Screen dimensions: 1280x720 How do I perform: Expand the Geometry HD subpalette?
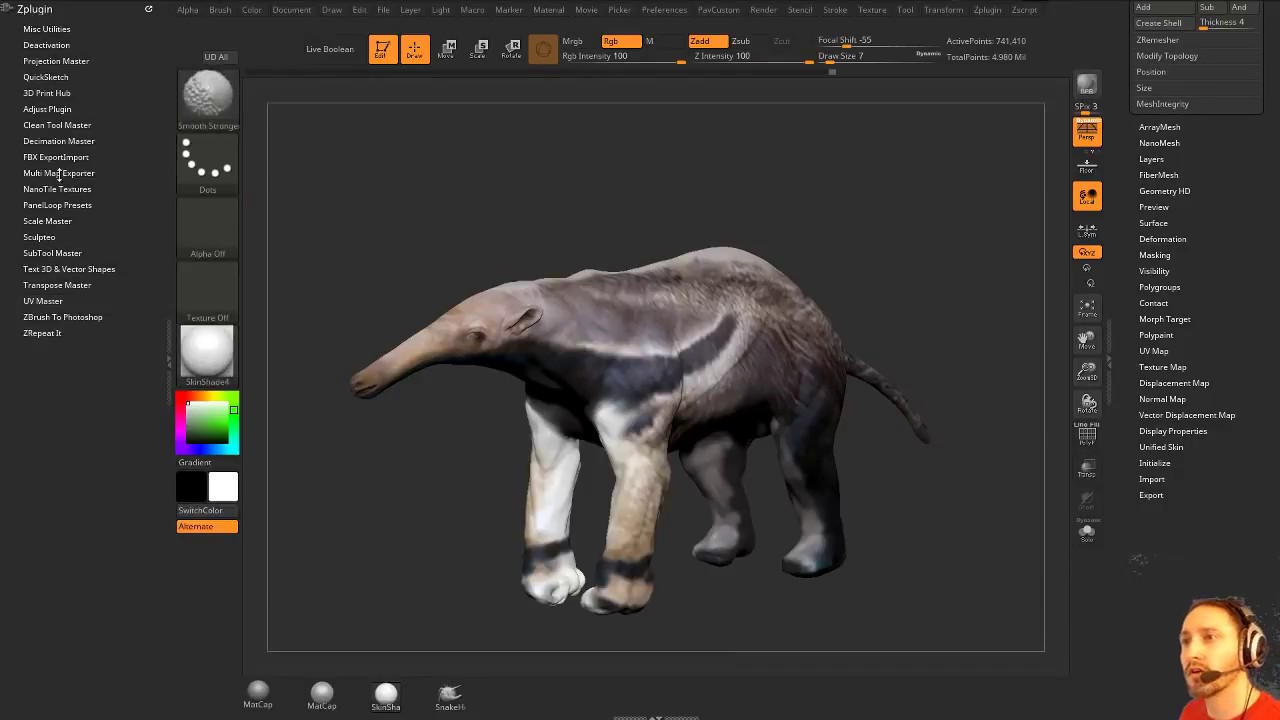pyautogui.click(x=1164, y=191)
